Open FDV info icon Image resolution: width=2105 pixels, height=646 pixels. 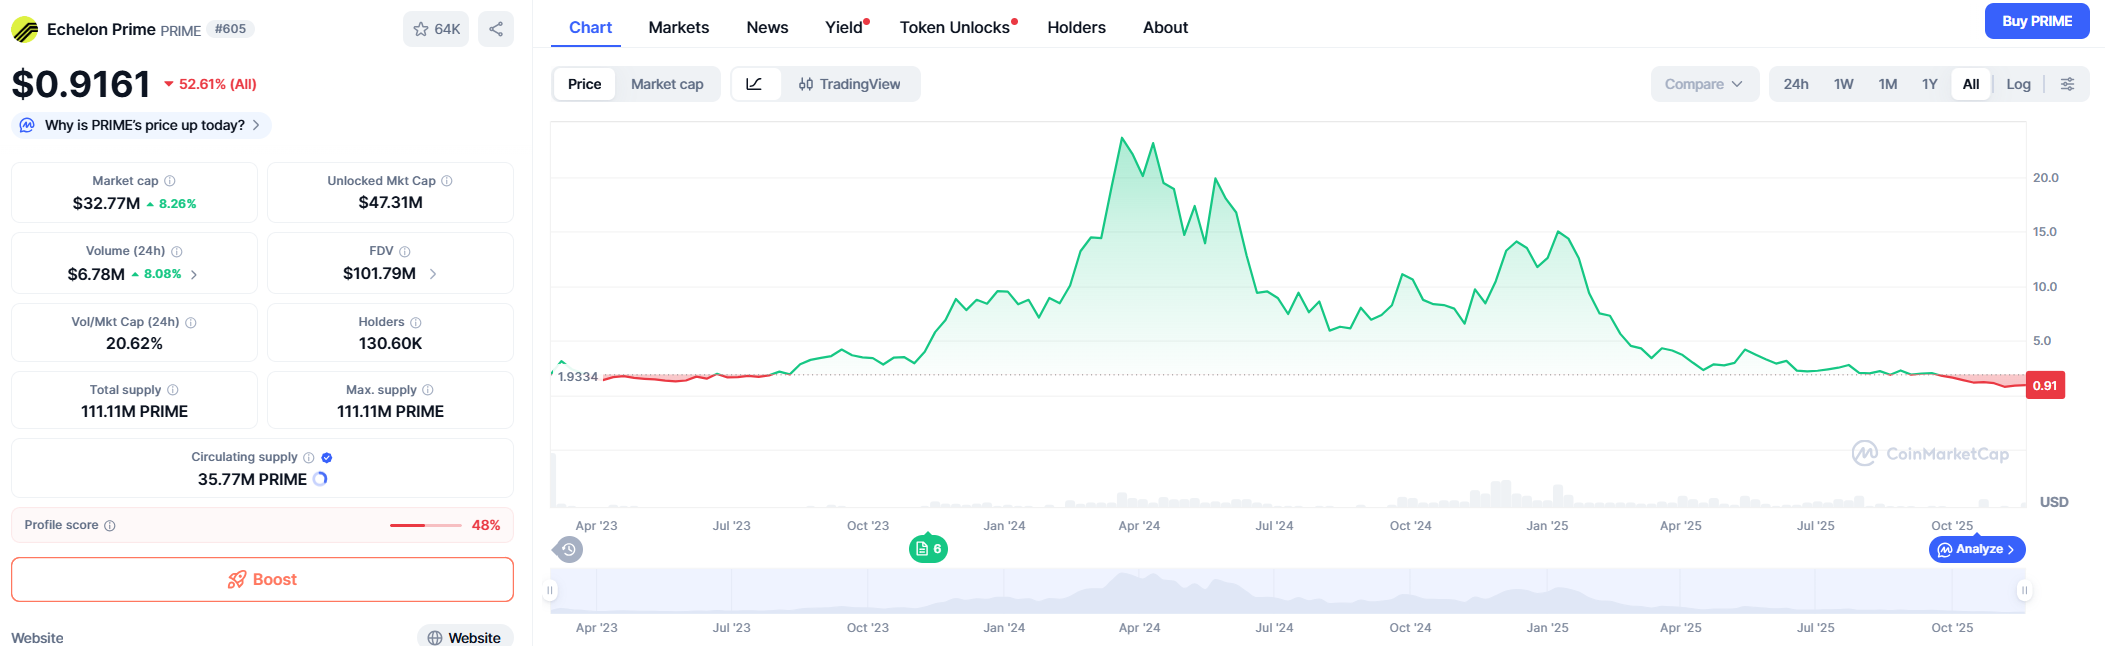[x=405, y=252]
